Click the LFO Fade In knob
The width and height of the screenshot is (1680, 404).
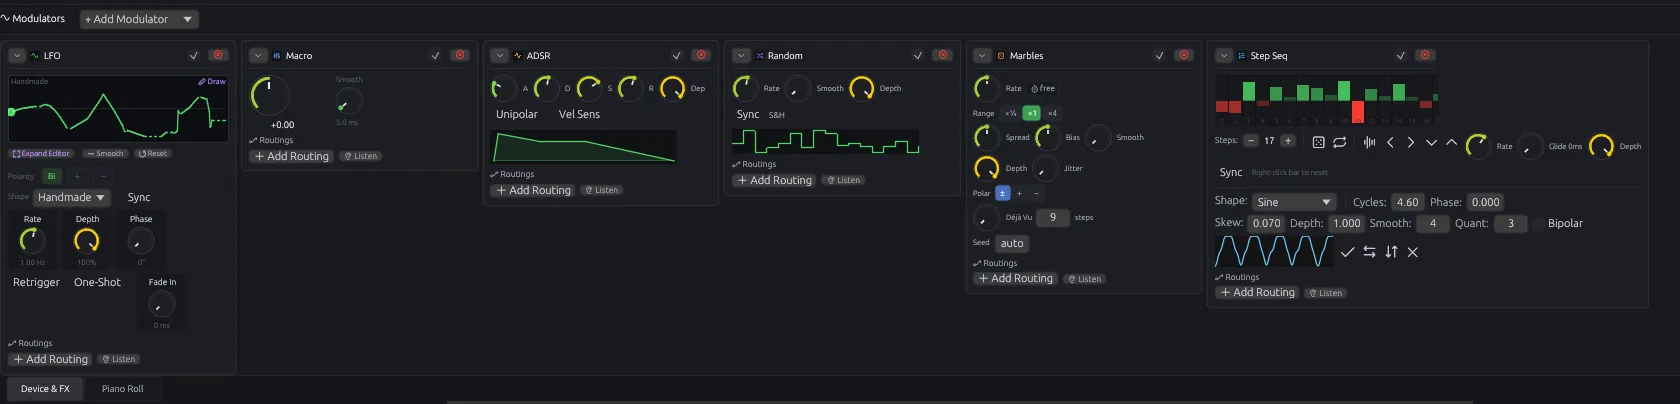(162, 305)
